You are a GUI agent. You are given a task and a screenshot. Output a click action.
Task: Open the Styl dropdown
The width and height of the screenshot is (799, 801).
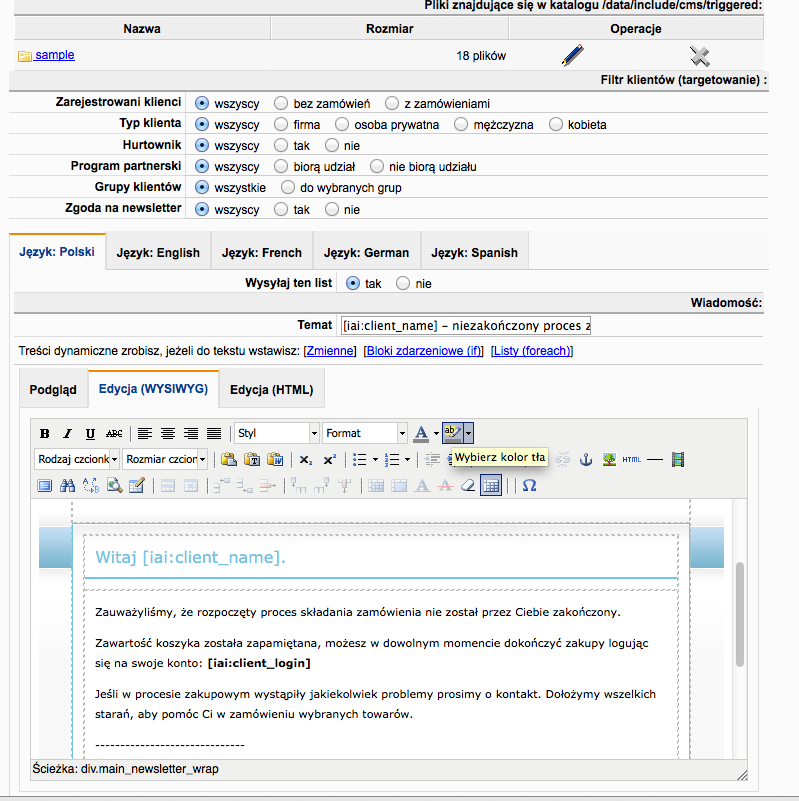(277, 433)
